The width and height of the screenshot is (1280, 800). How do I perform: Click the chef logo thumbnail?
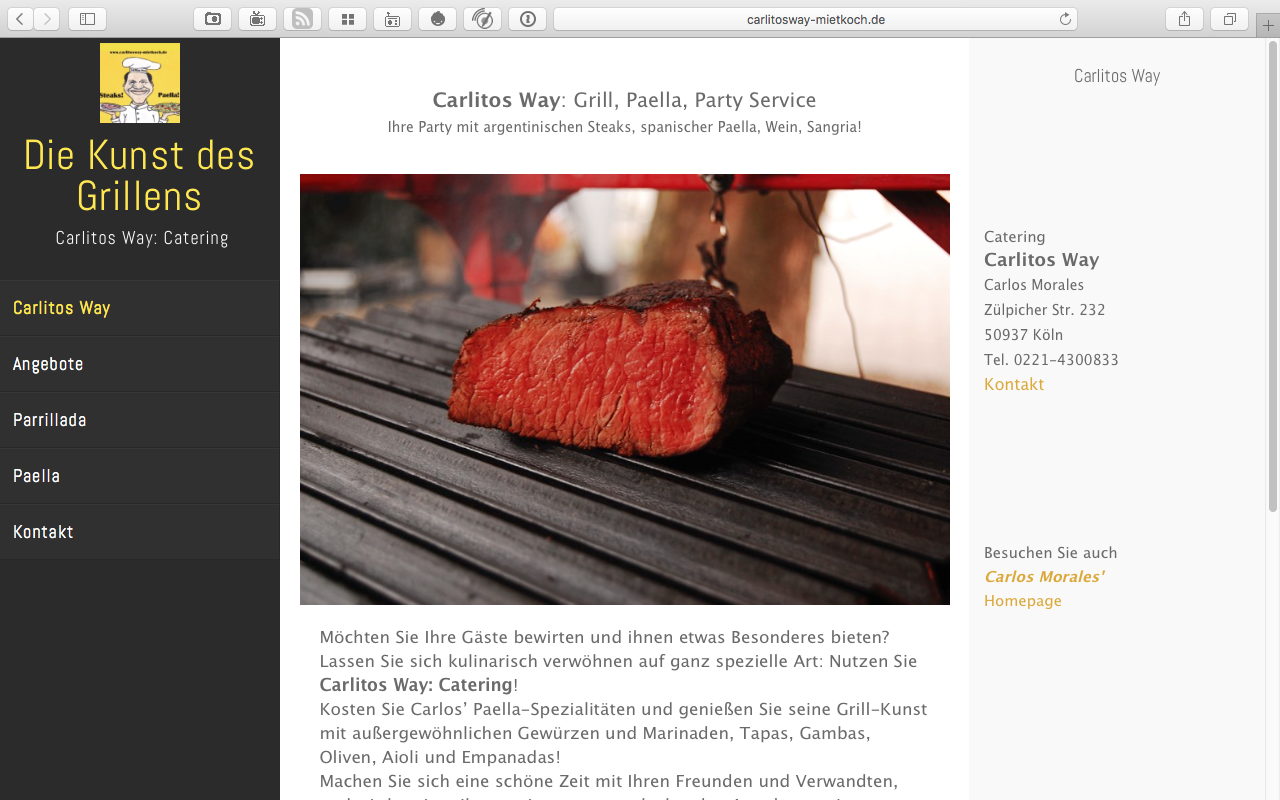[x=140, y=83]
